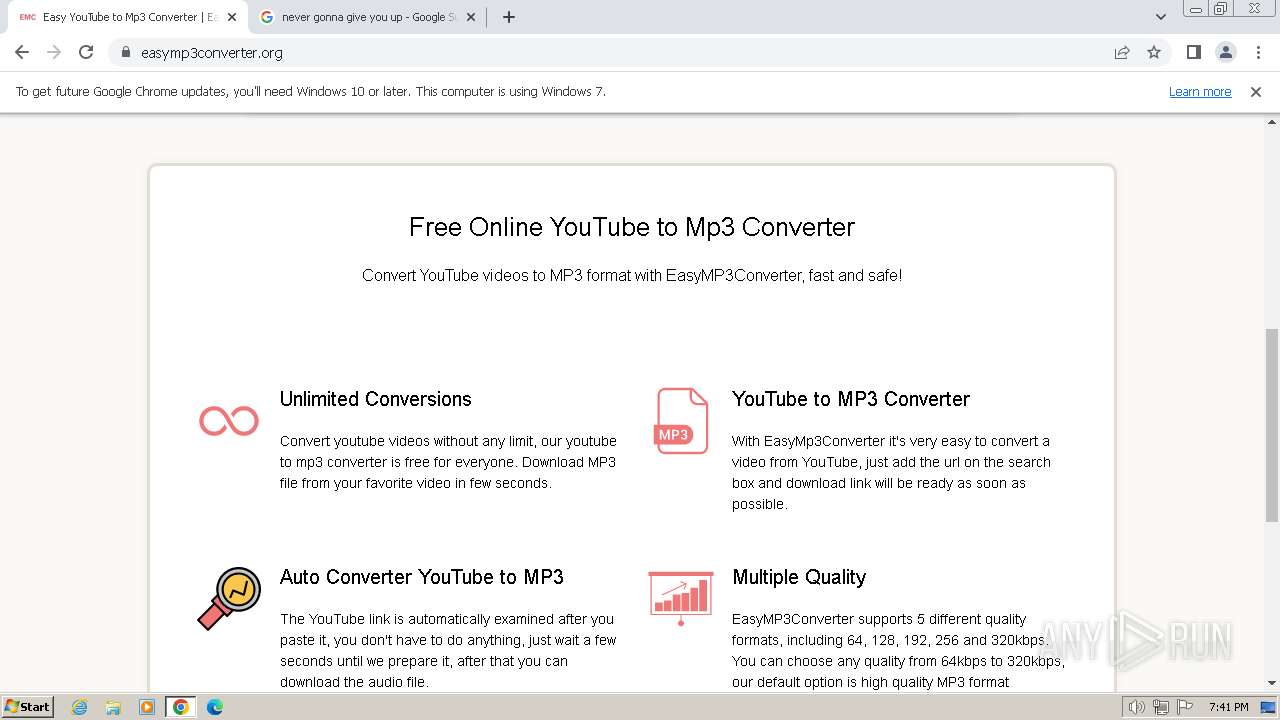Open the network tray icon
The width and height of the screenshot is (1280, 720).
pyautogui.click(x=1161, y=707)
